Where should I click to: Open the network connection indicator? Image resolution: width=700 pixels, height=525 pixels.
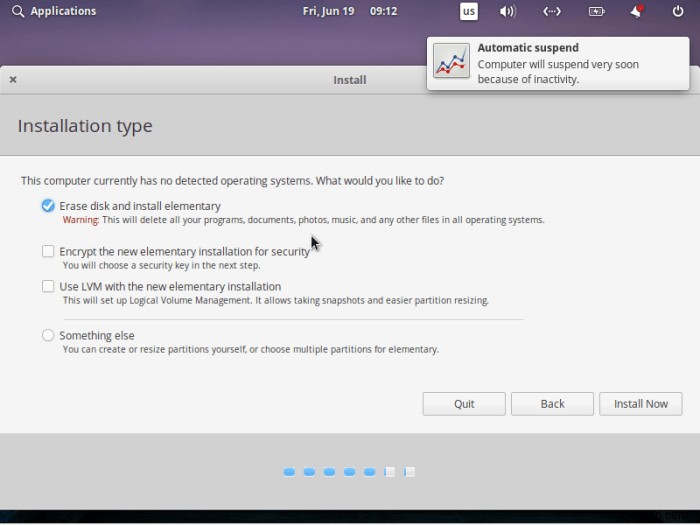pos(552,11)
